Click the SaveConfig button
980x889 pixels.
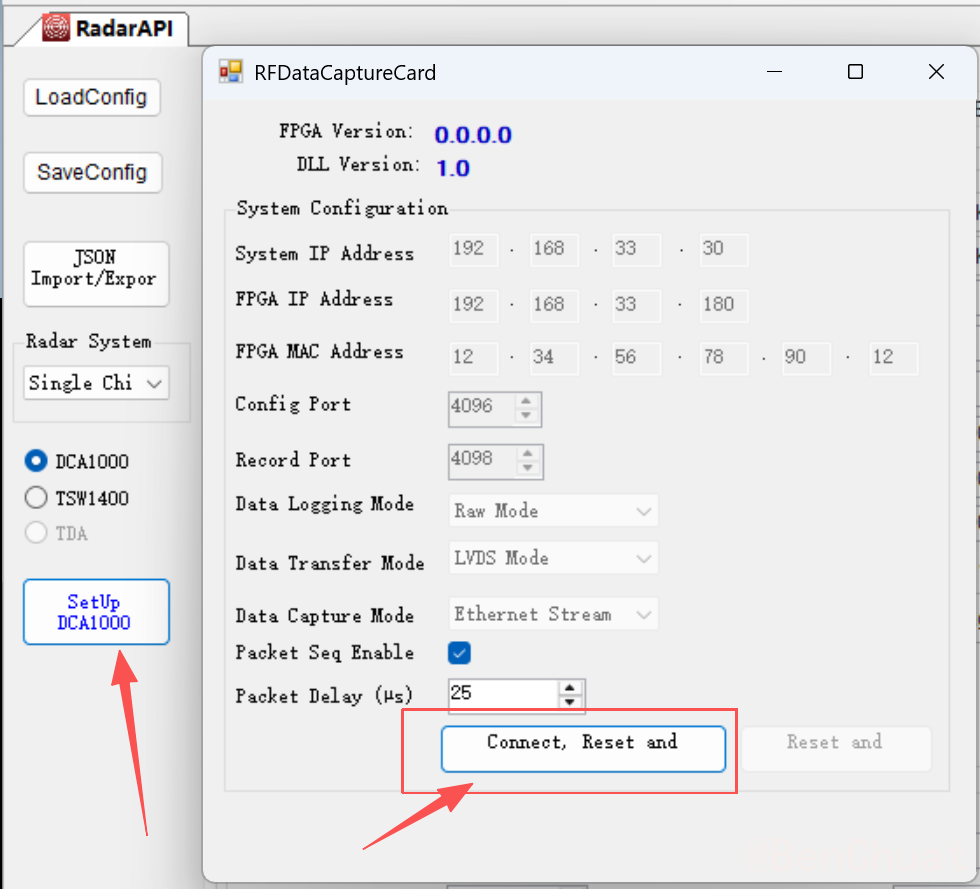pos(91,172)
